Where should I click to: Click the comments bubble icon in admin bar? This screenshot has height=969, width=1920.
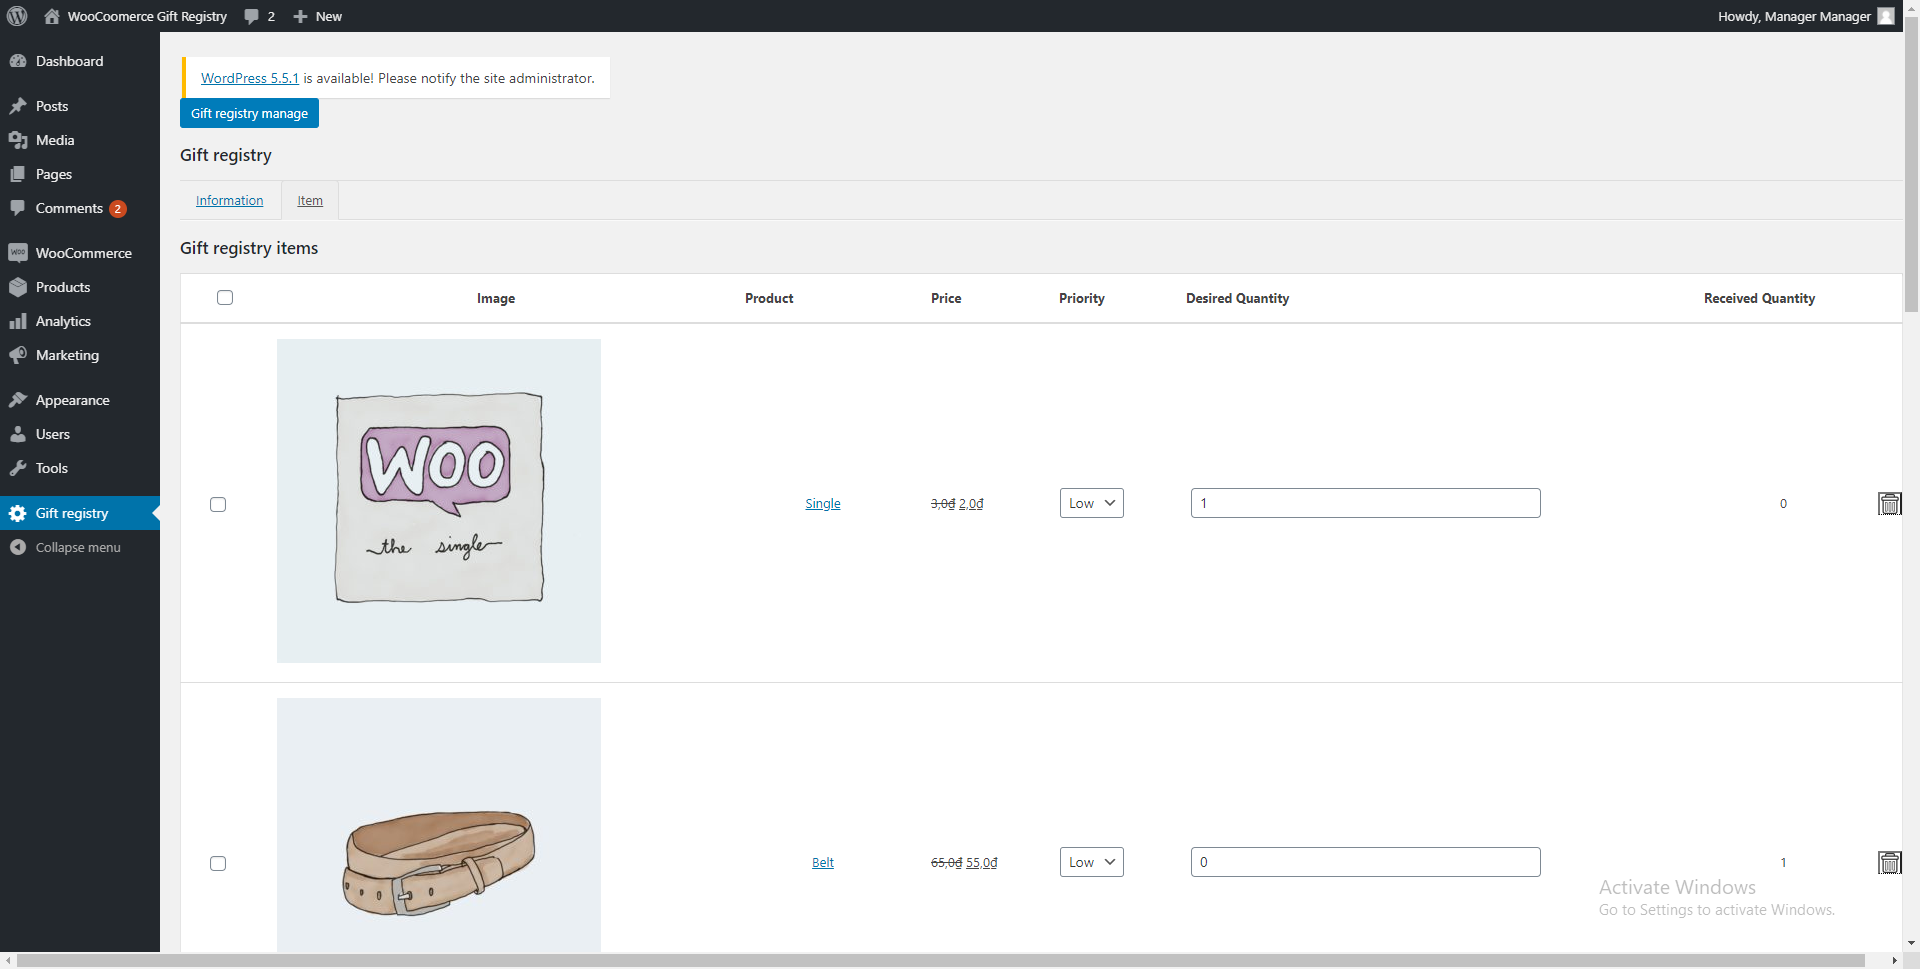click(x=252, y=16)
